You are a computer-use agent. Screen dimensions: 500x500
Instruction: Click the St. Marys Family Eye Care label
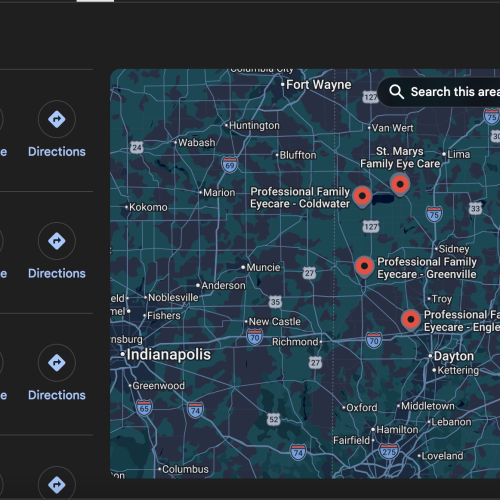coord(400,157)
